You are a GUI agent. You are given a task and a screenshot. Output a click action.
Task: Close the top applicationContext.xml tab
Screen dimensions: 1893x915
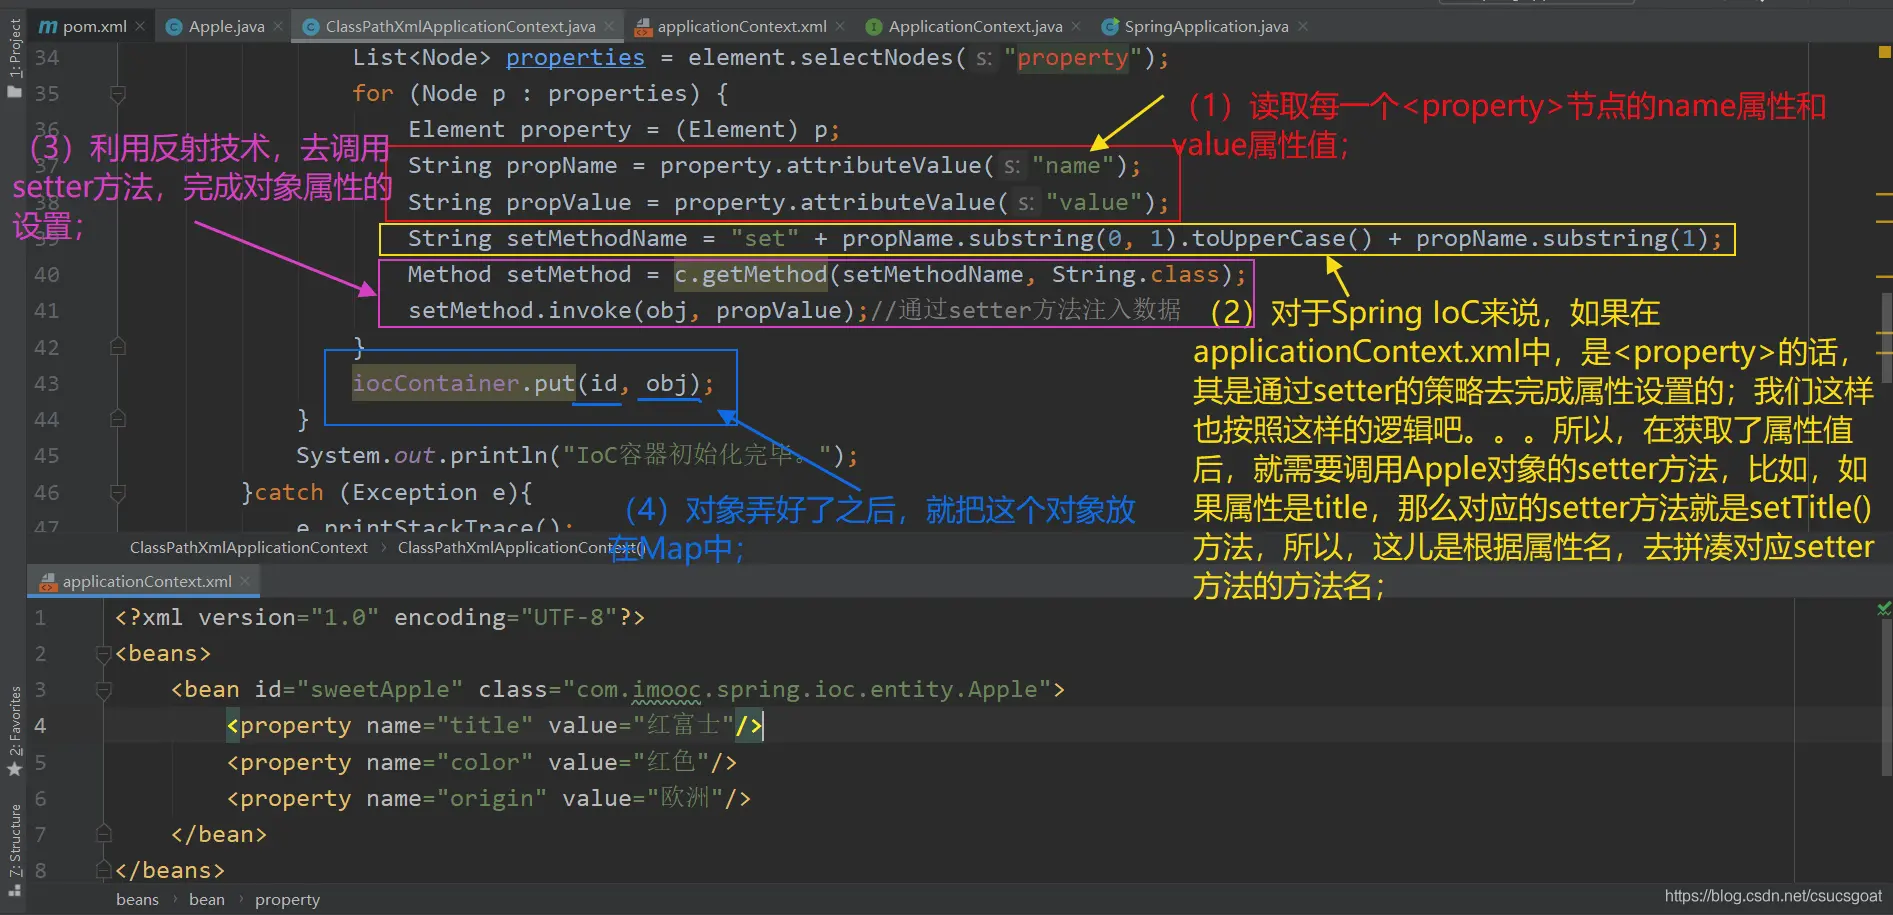840,27
